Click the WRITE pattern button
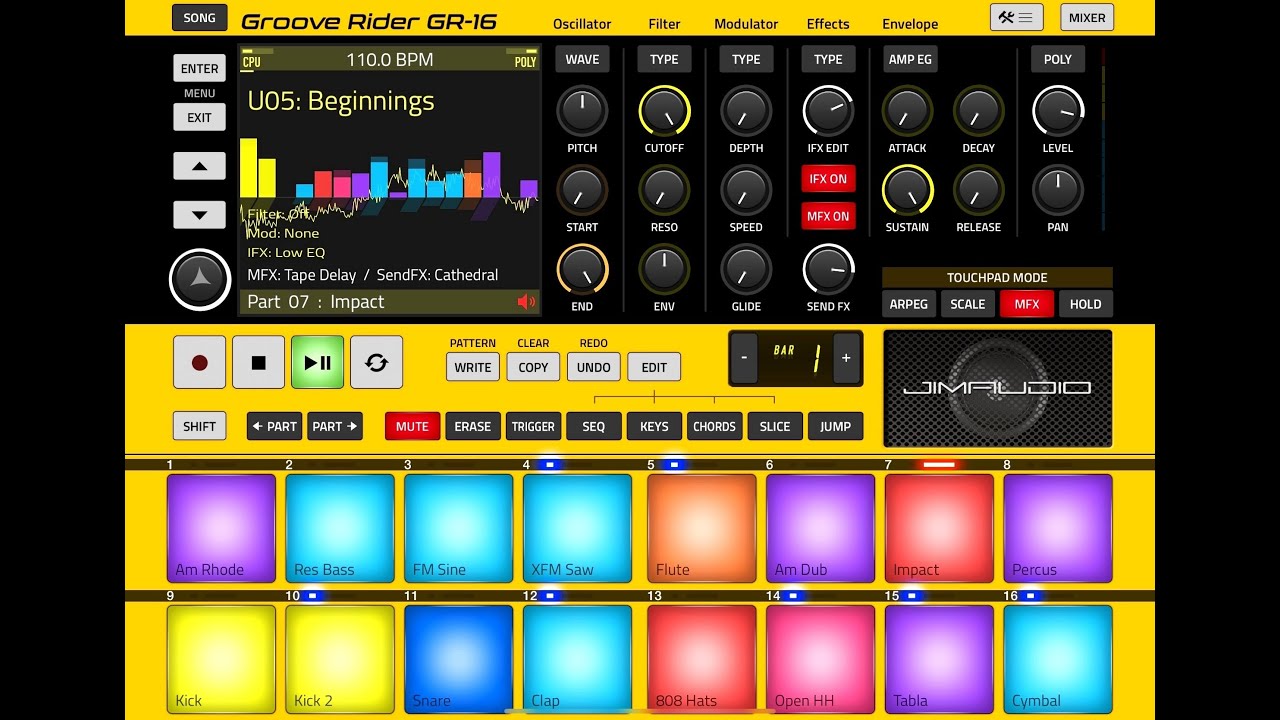 pos(473,367)
